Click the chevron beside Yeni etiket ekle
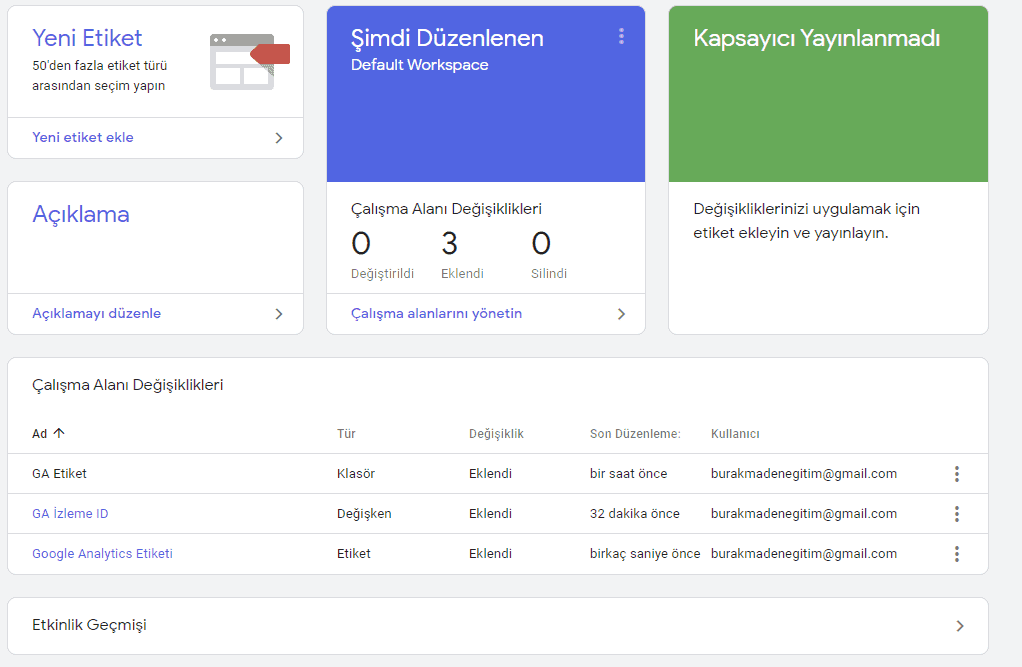 pyautogui.click(x=279, y=138)
